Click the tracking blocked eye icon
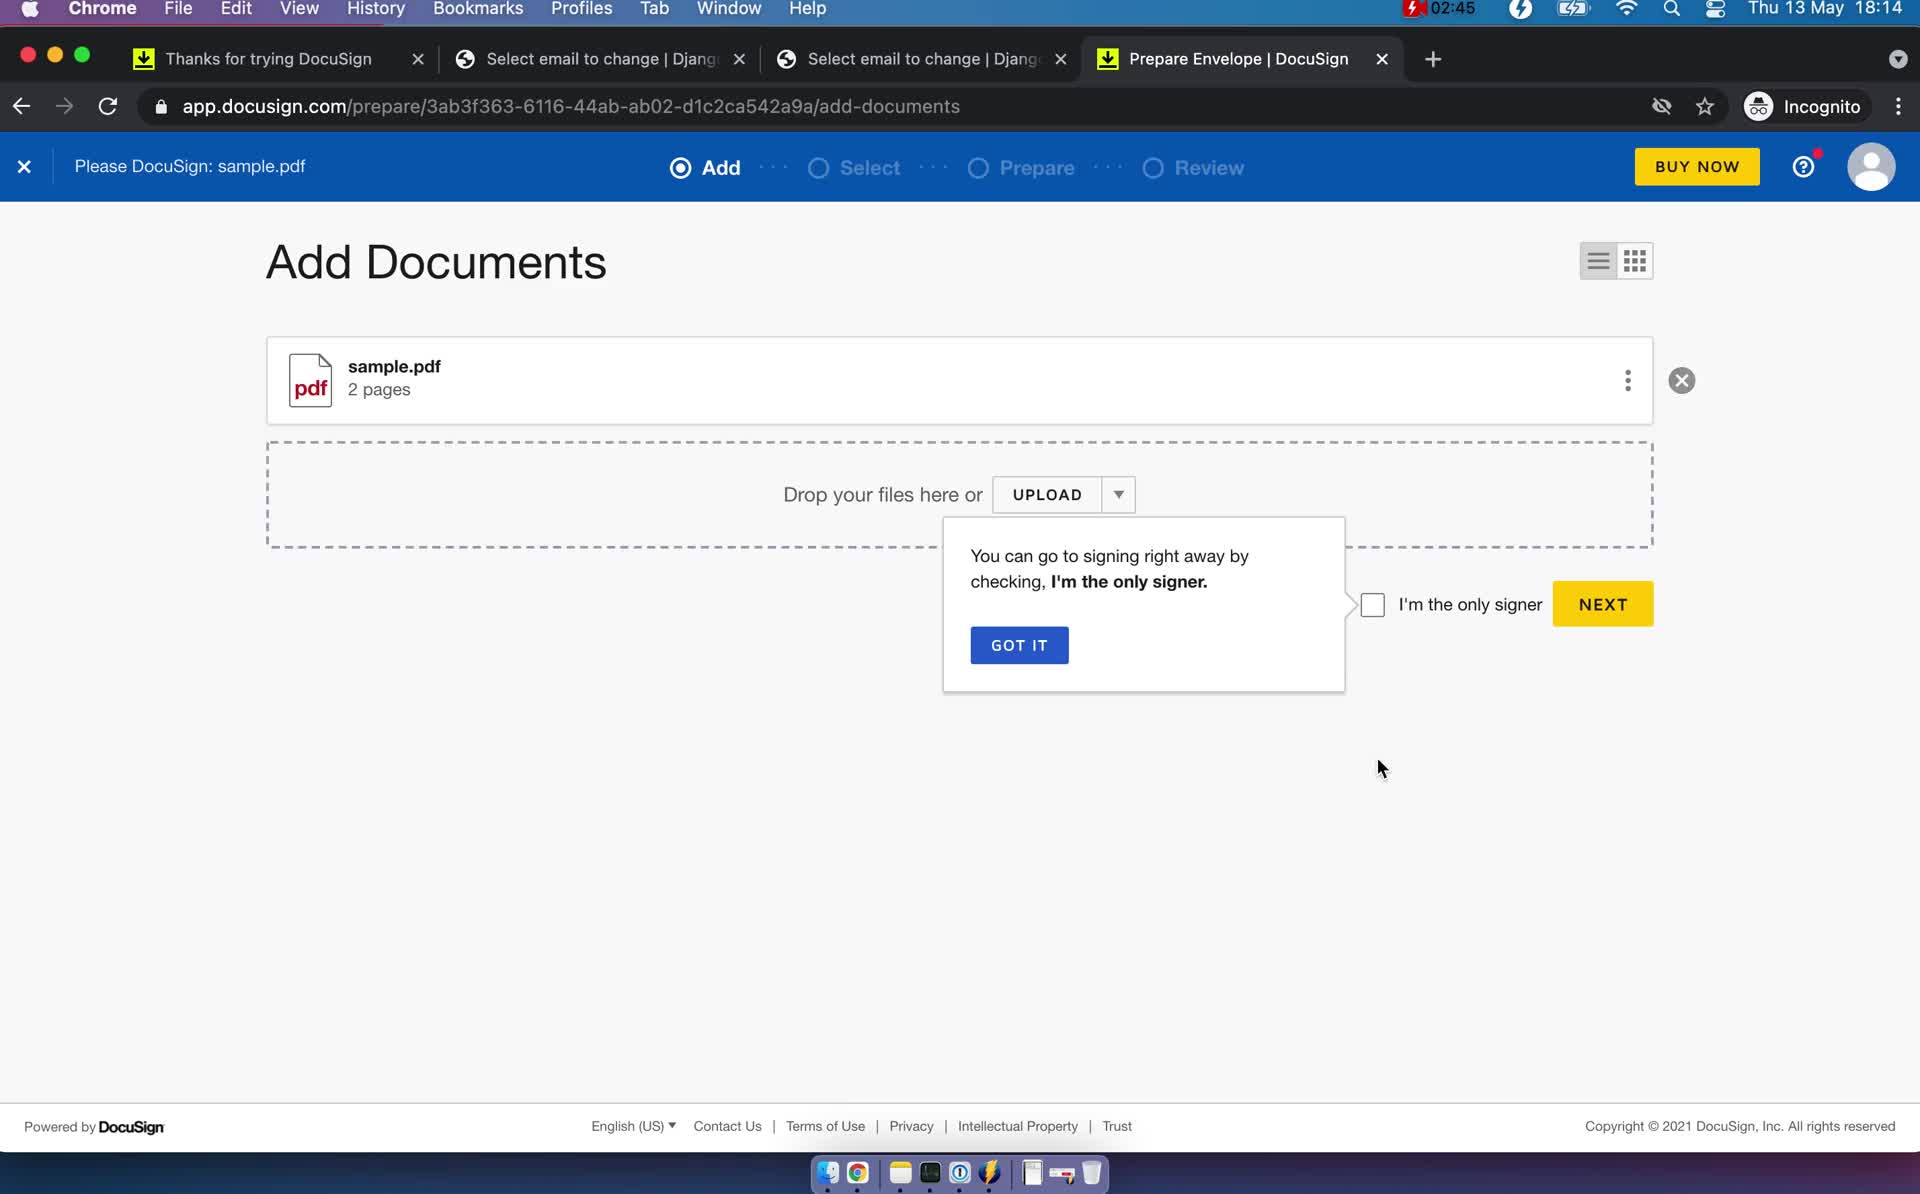This screenshot has width=1920, height=1194. click(1661, 106)
